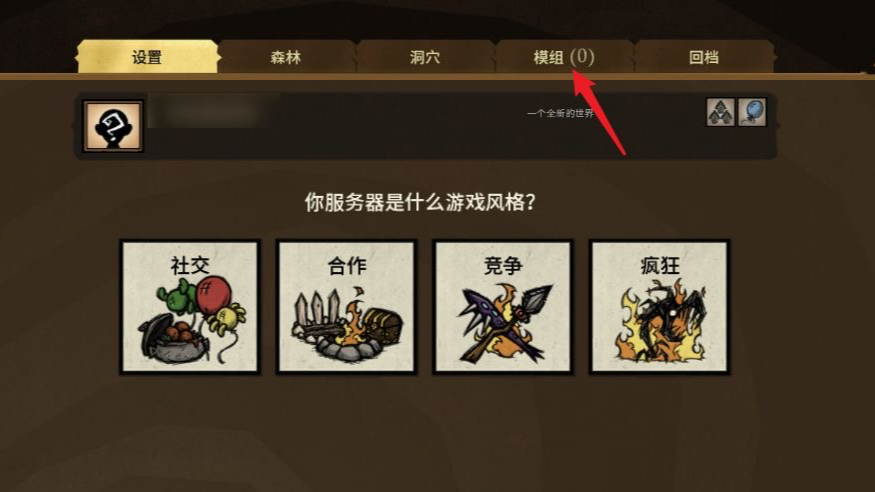Screen dimensions: 875x492
Task: Click the 一个全新的世界 description text
Action: coord(560,113)
